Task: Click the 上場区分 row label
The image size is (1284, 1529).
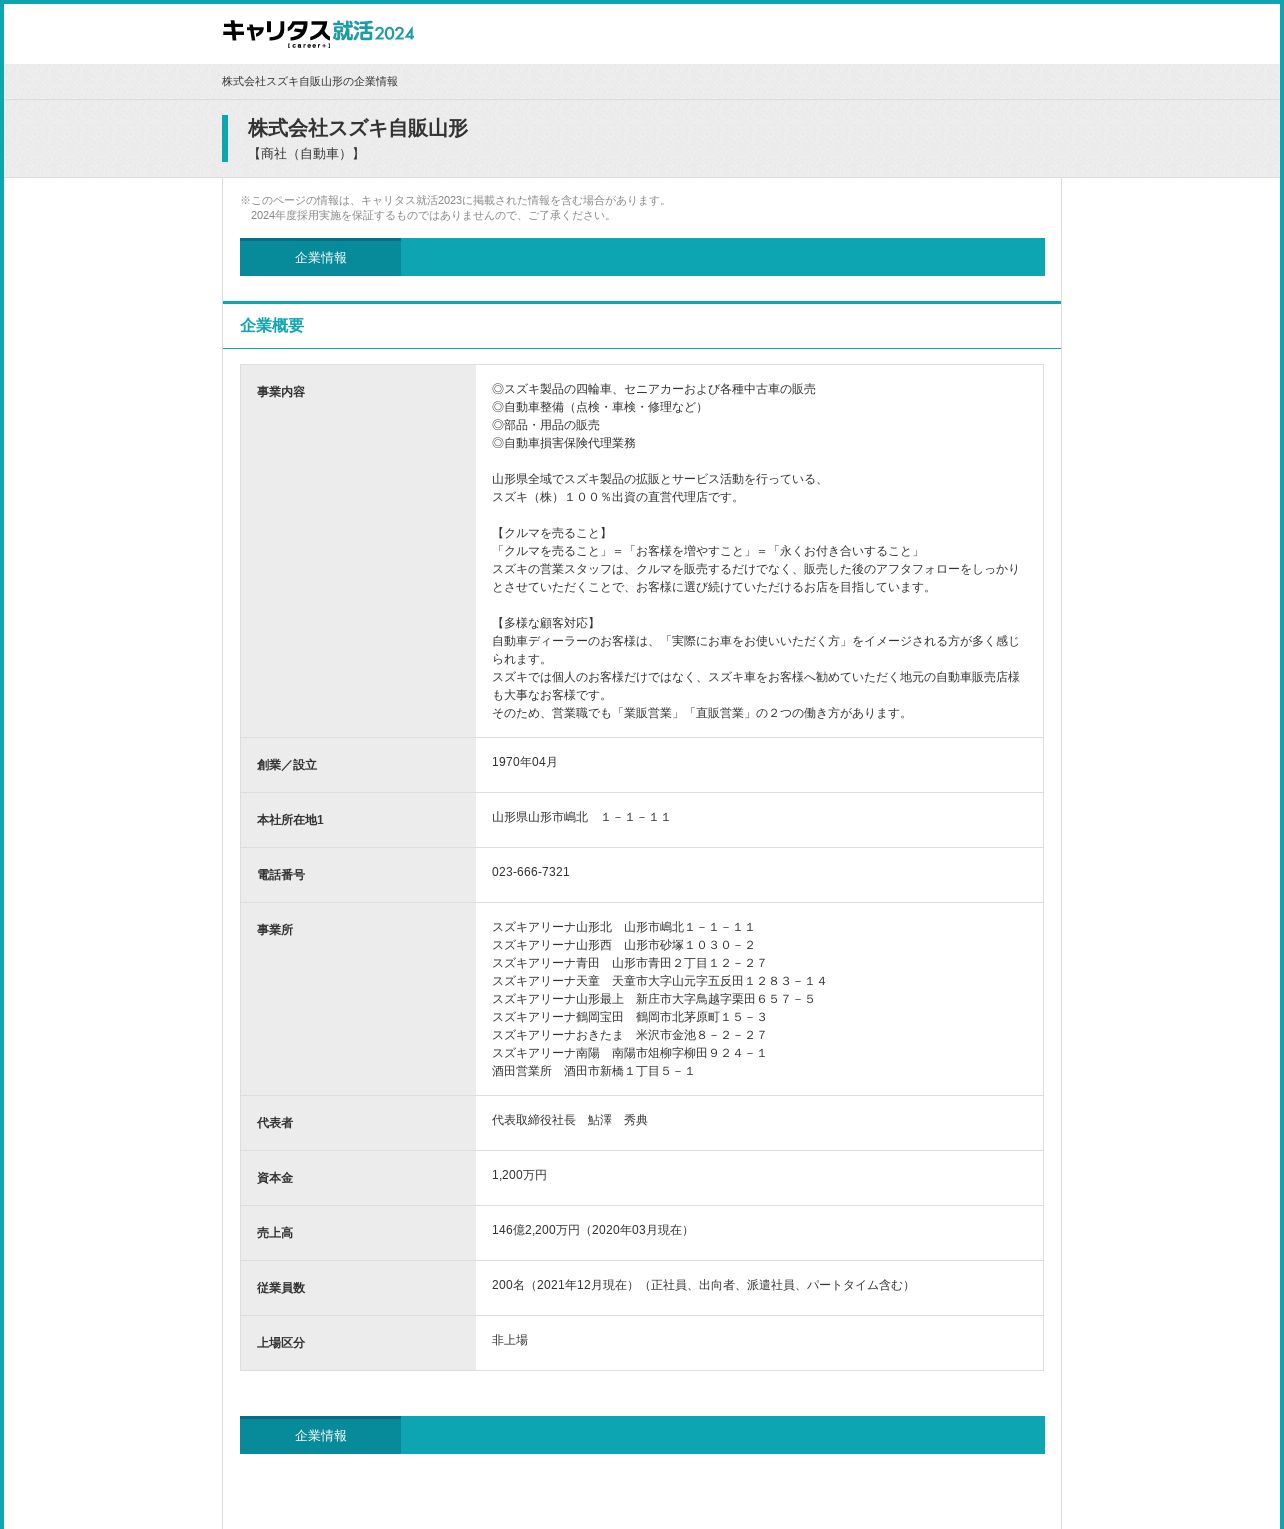Action: 281,1343
